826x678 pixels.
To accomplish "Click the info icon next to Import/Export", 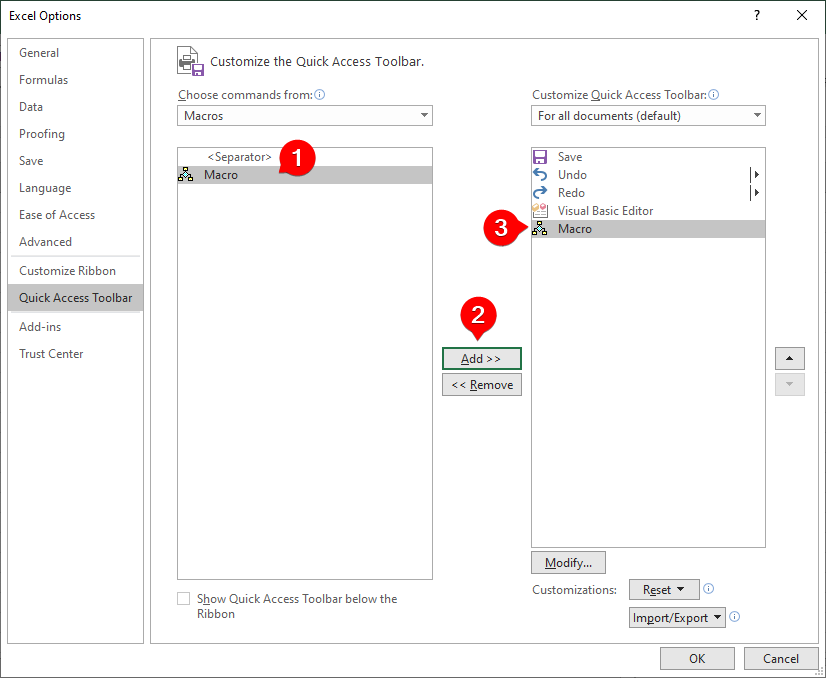I will 735,617.
